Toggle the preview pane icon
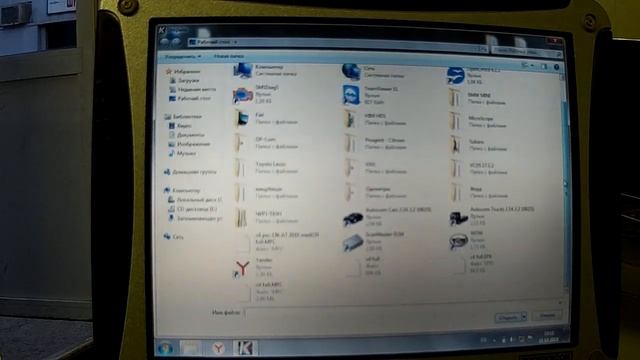The image size is (640, 360). [544, 66]
